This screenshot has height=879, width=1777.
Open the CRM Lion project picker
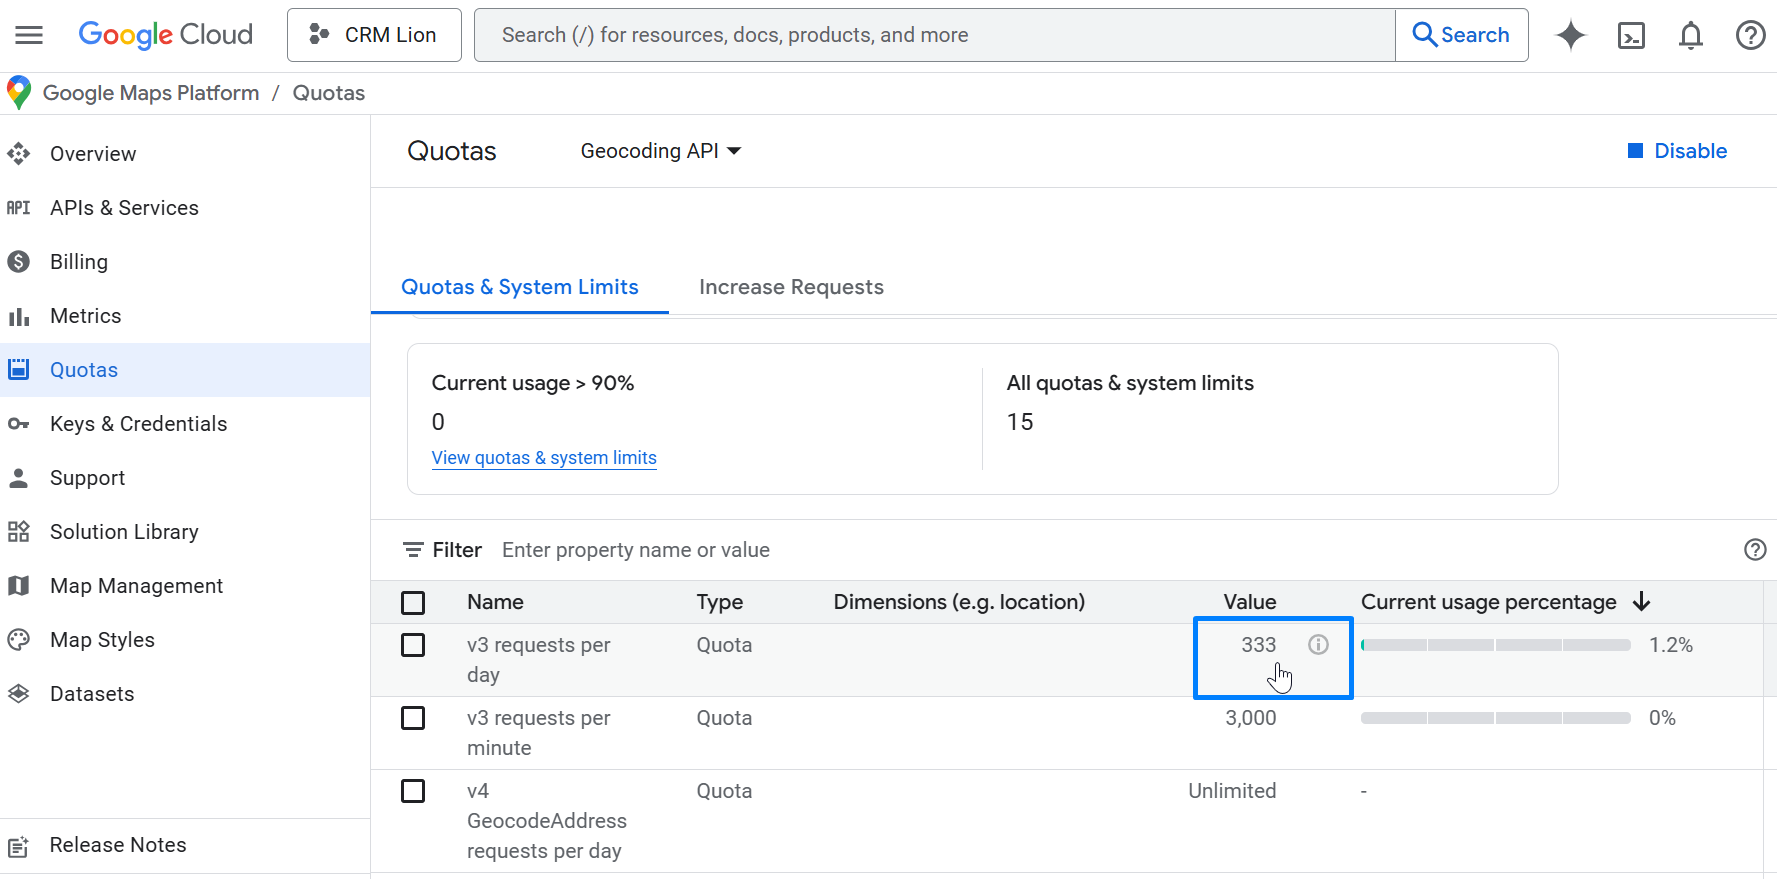[374, 35]
